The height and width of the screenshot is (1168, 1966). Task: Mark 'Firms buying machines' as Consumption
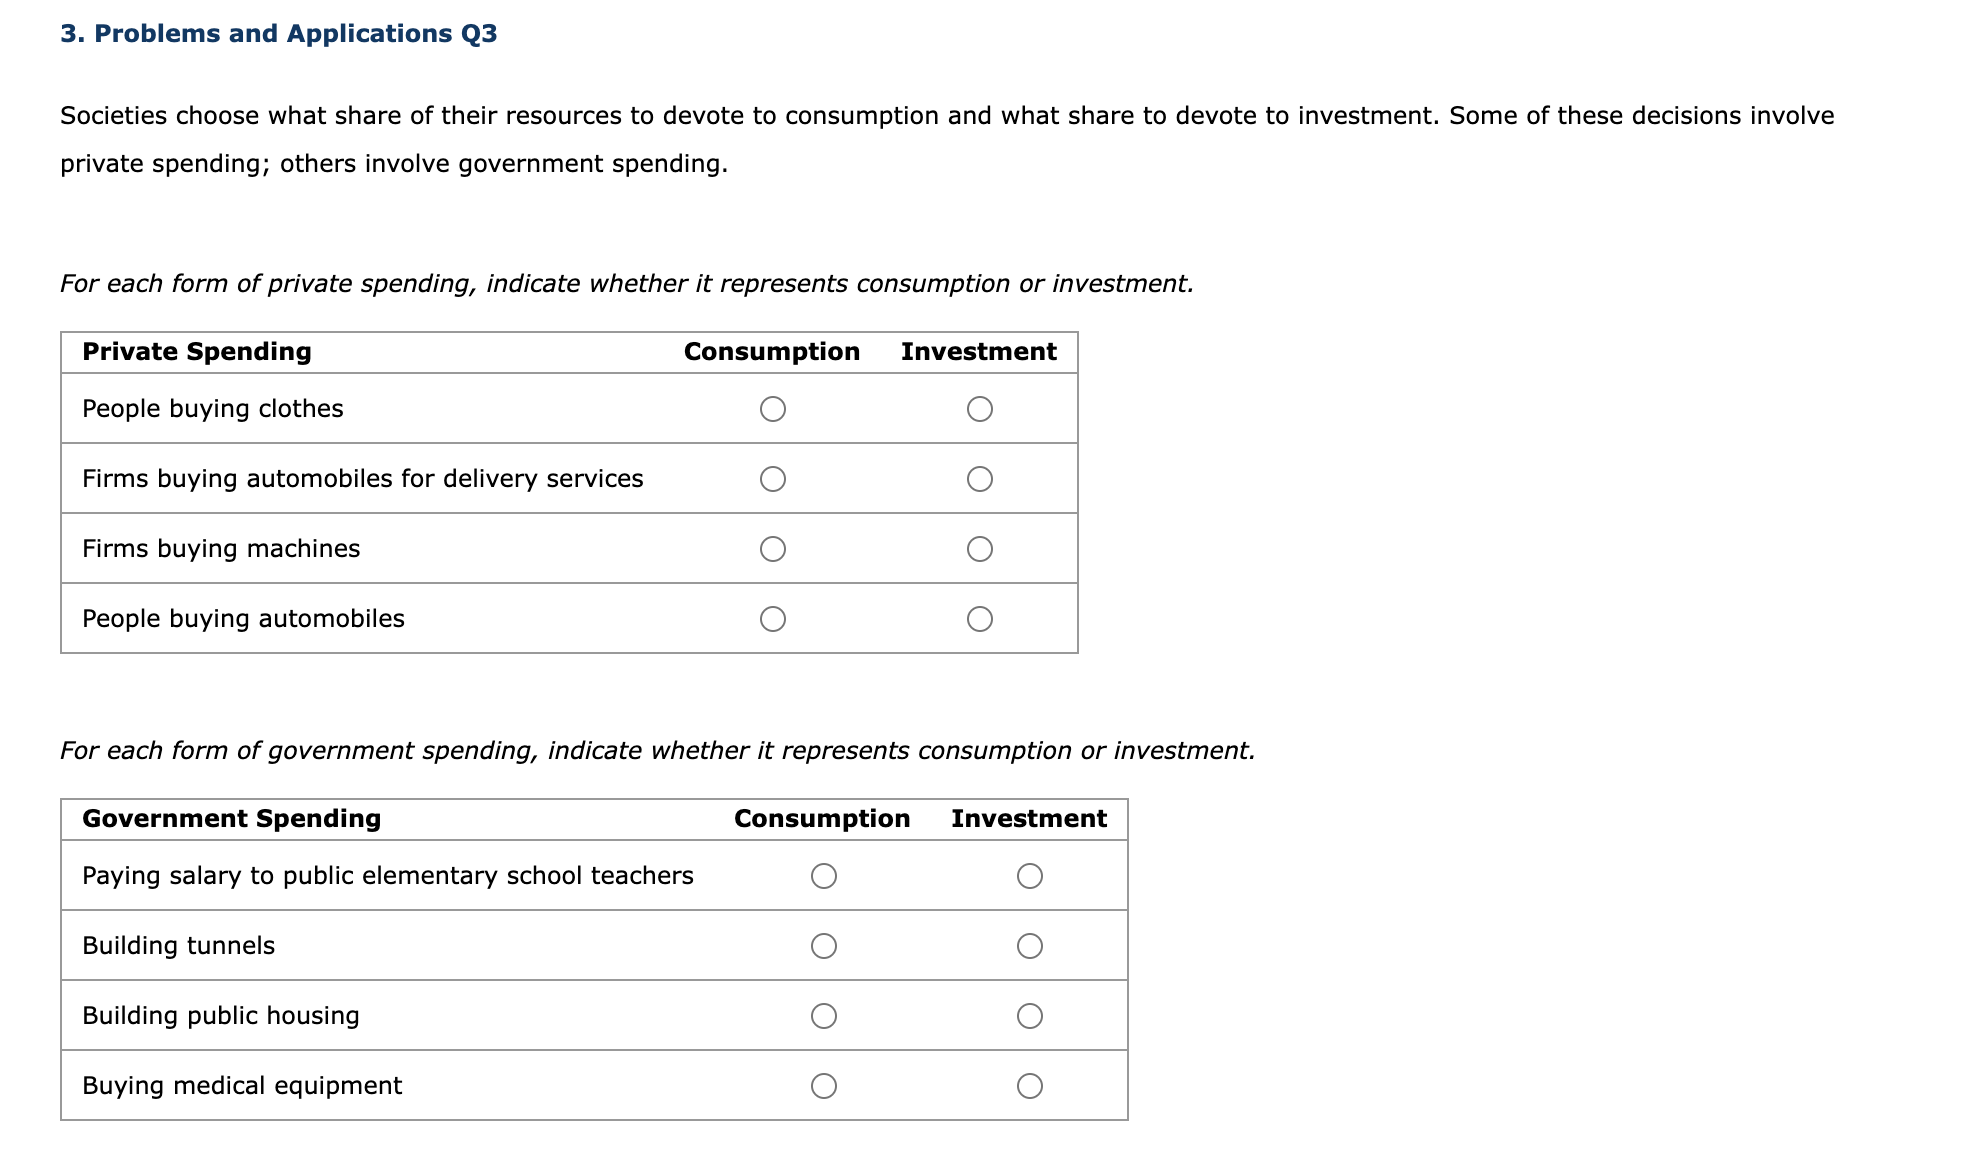772,548
